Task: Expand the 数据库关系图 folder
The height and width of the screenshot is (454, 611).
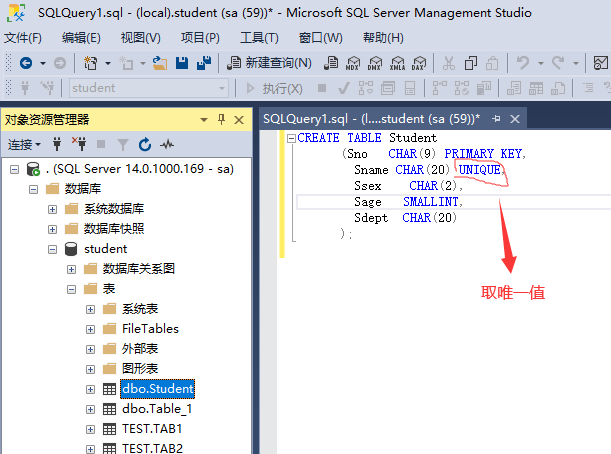Action: 71,269
